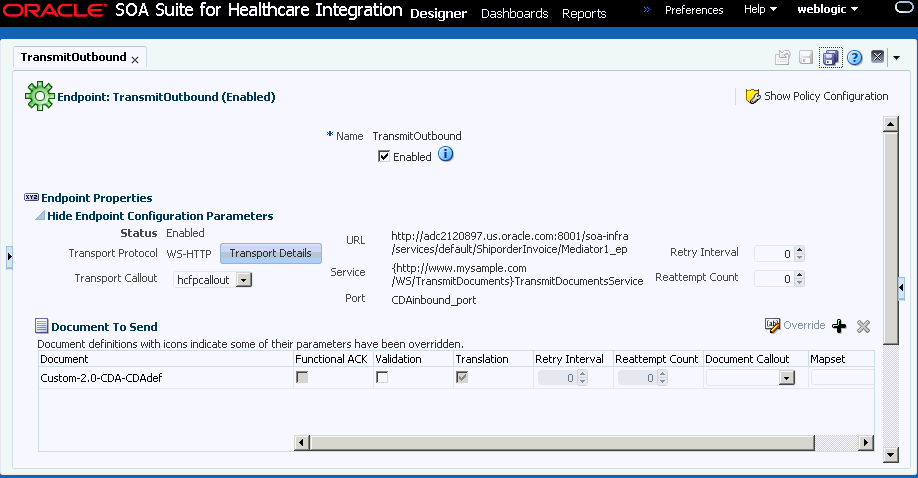Click the Save All icon
This screenshot has height=478, width=918.
click(830, 57)
